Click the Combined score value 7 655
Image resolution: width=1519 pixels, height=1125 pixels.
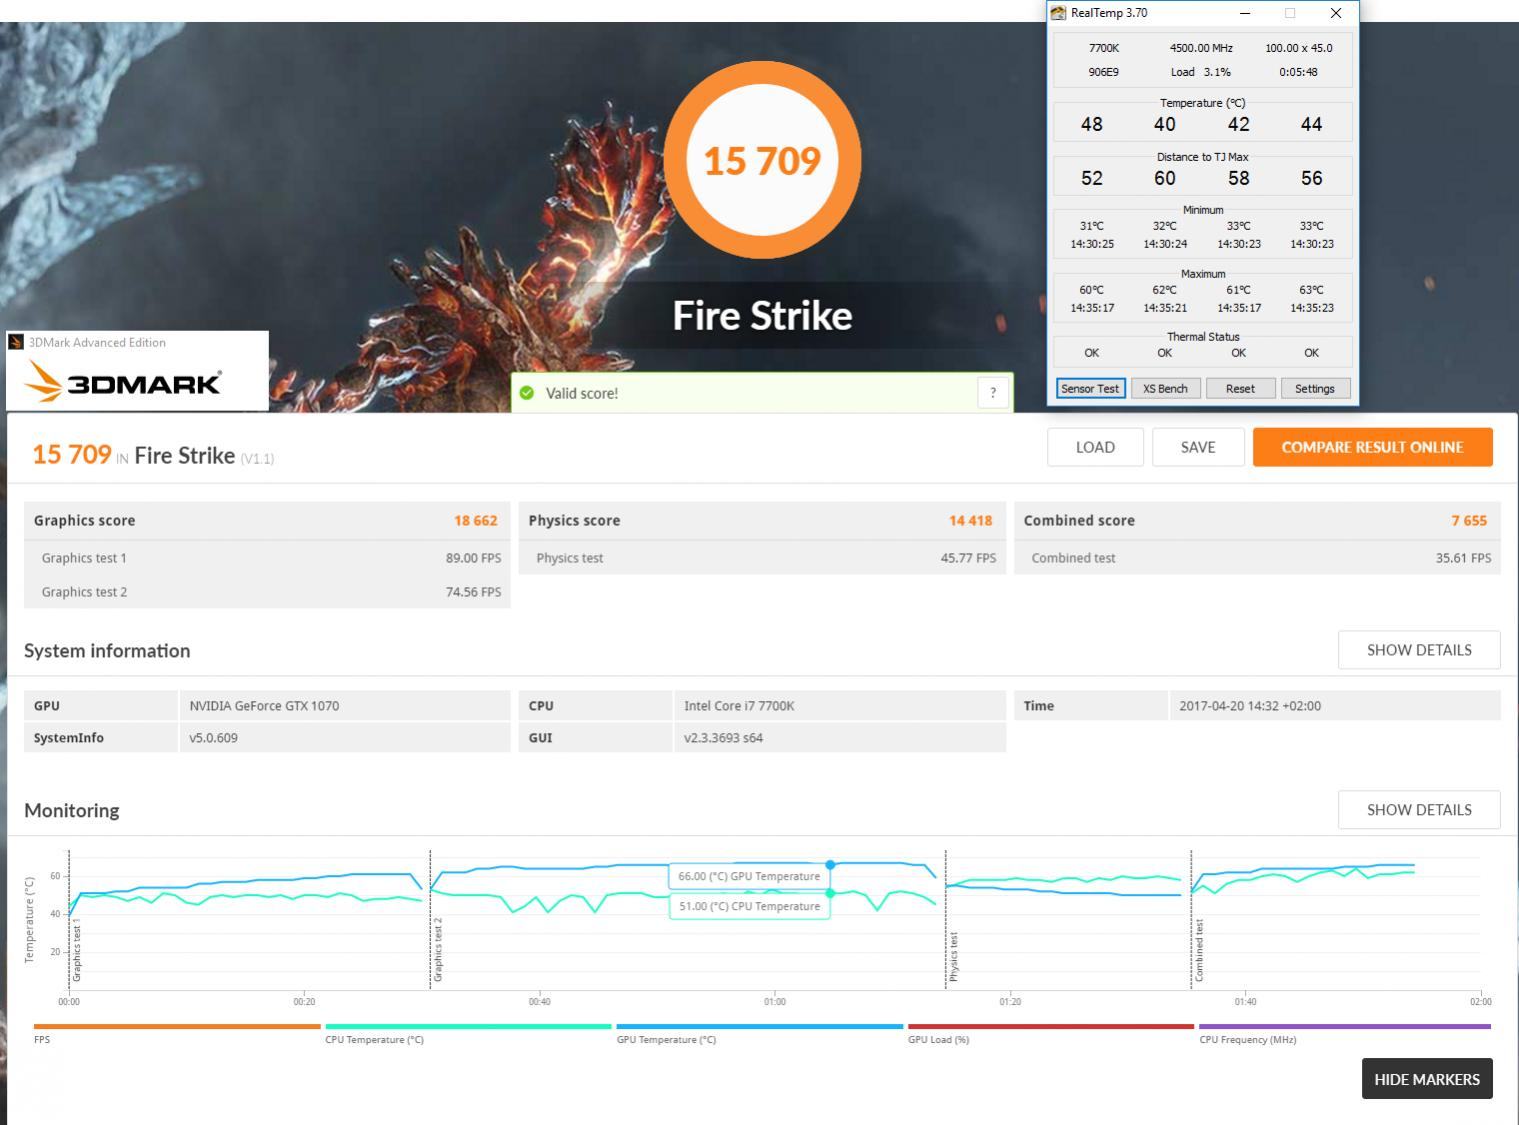point(1469,521)
